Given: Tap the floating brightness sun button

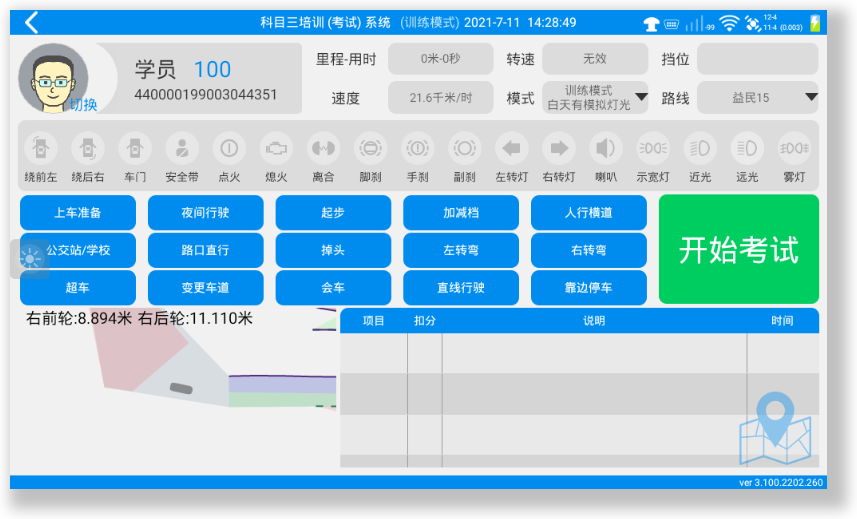Looking at the screenshot, I should (30, 258).
